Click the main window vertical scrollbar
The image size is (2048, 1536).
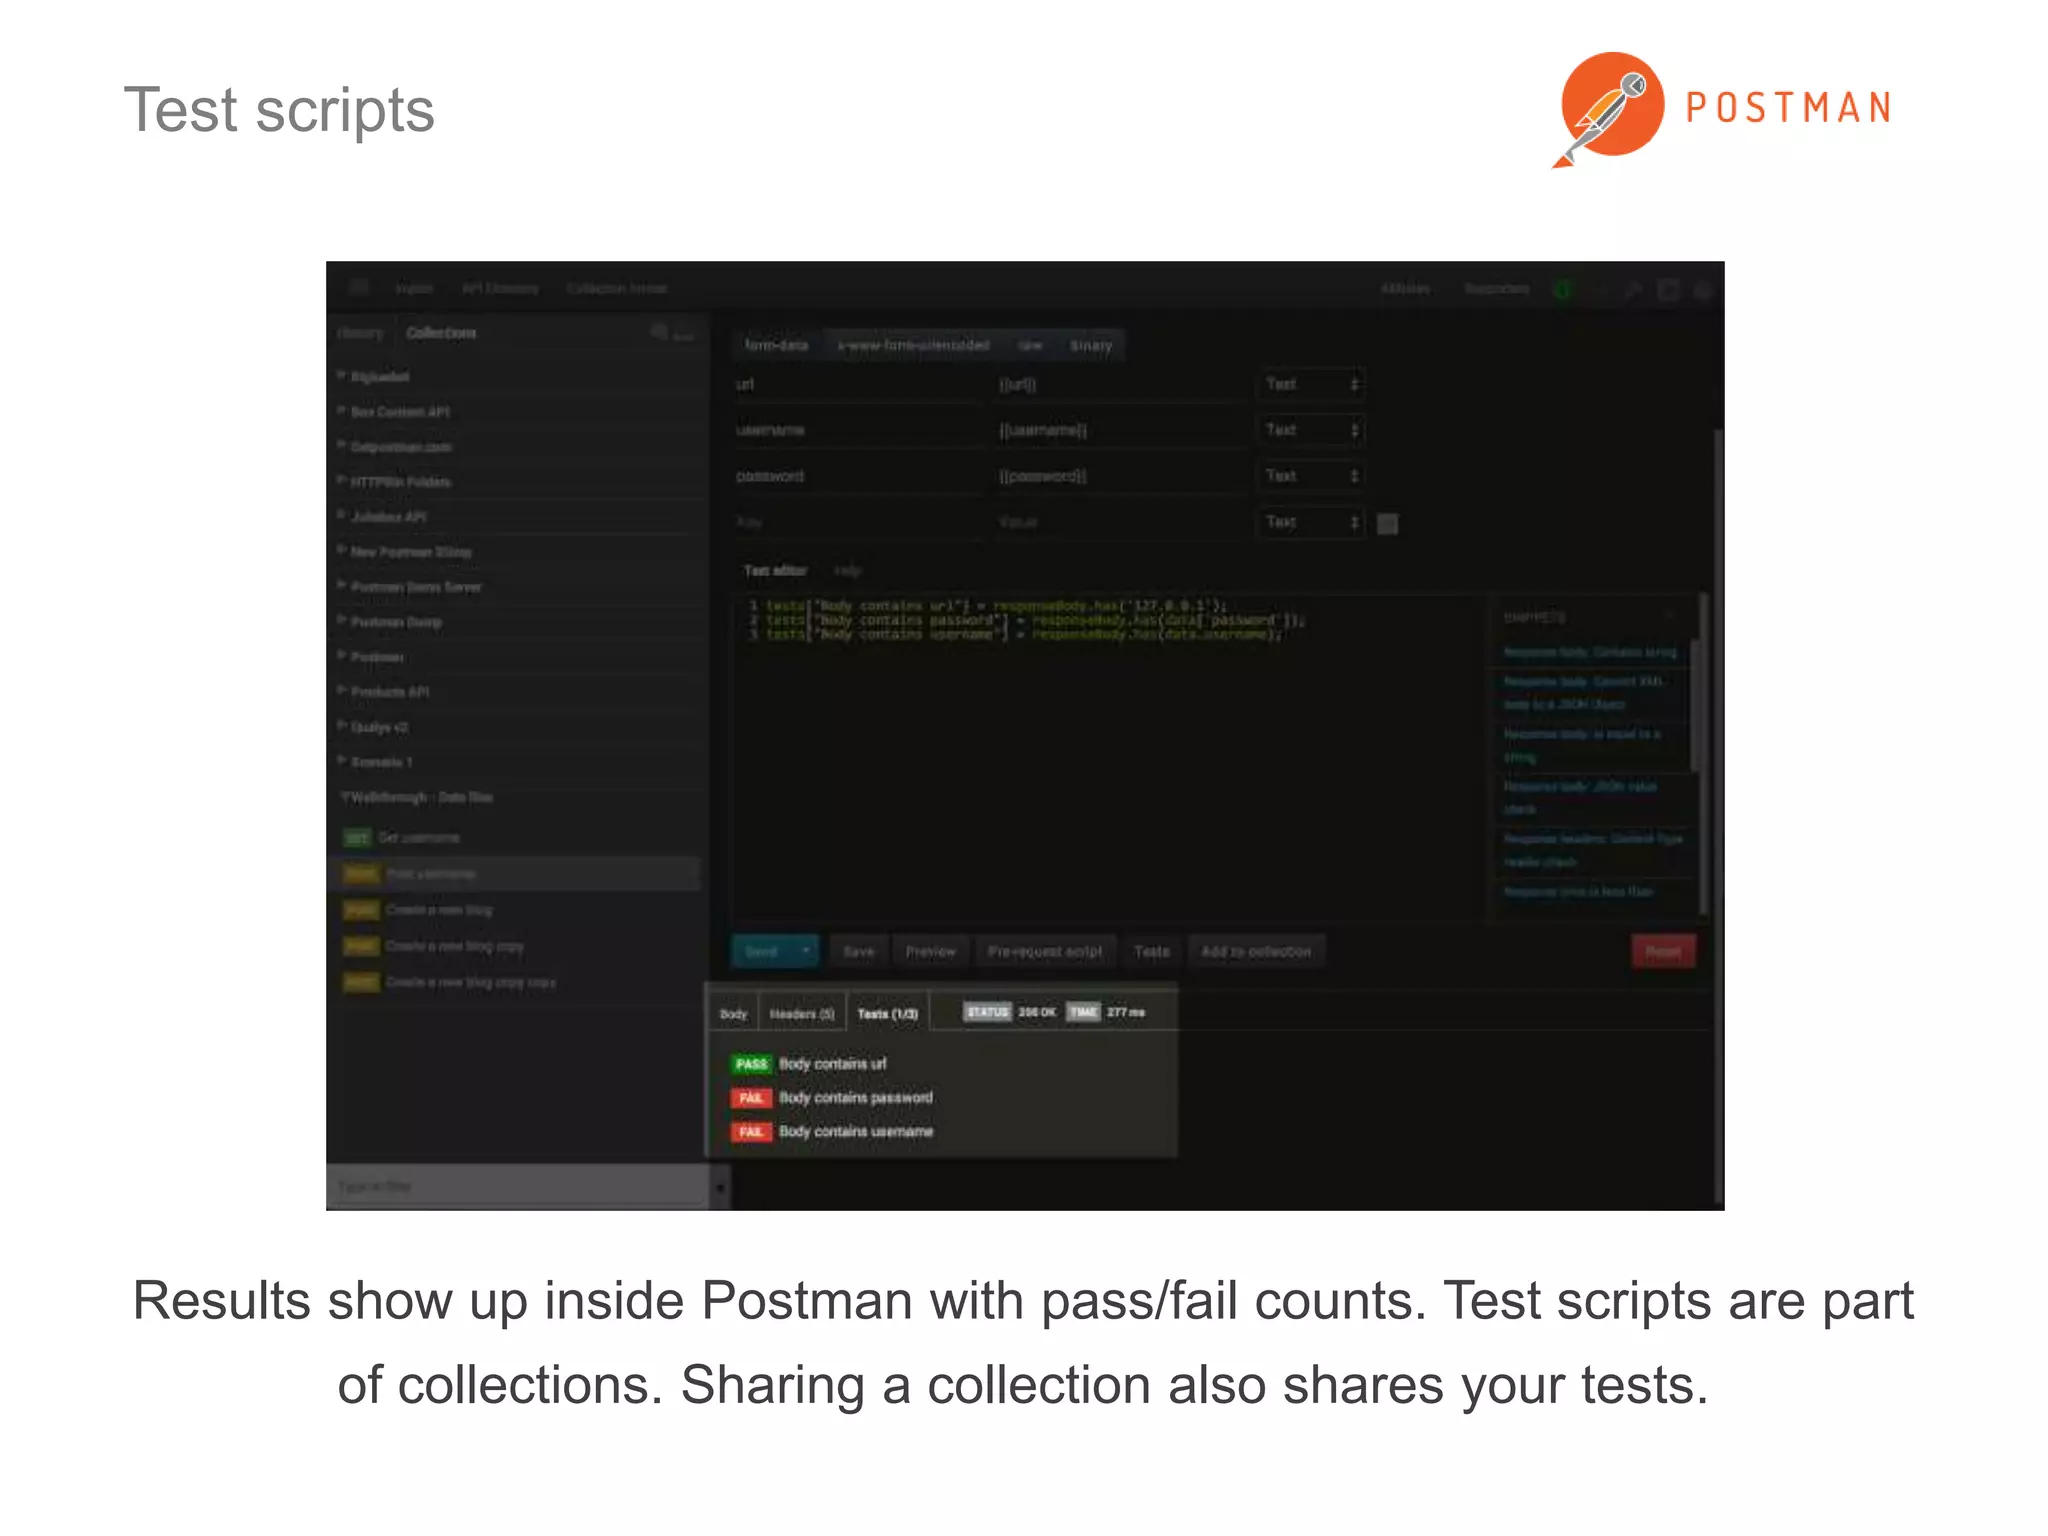pos(1718,815)
